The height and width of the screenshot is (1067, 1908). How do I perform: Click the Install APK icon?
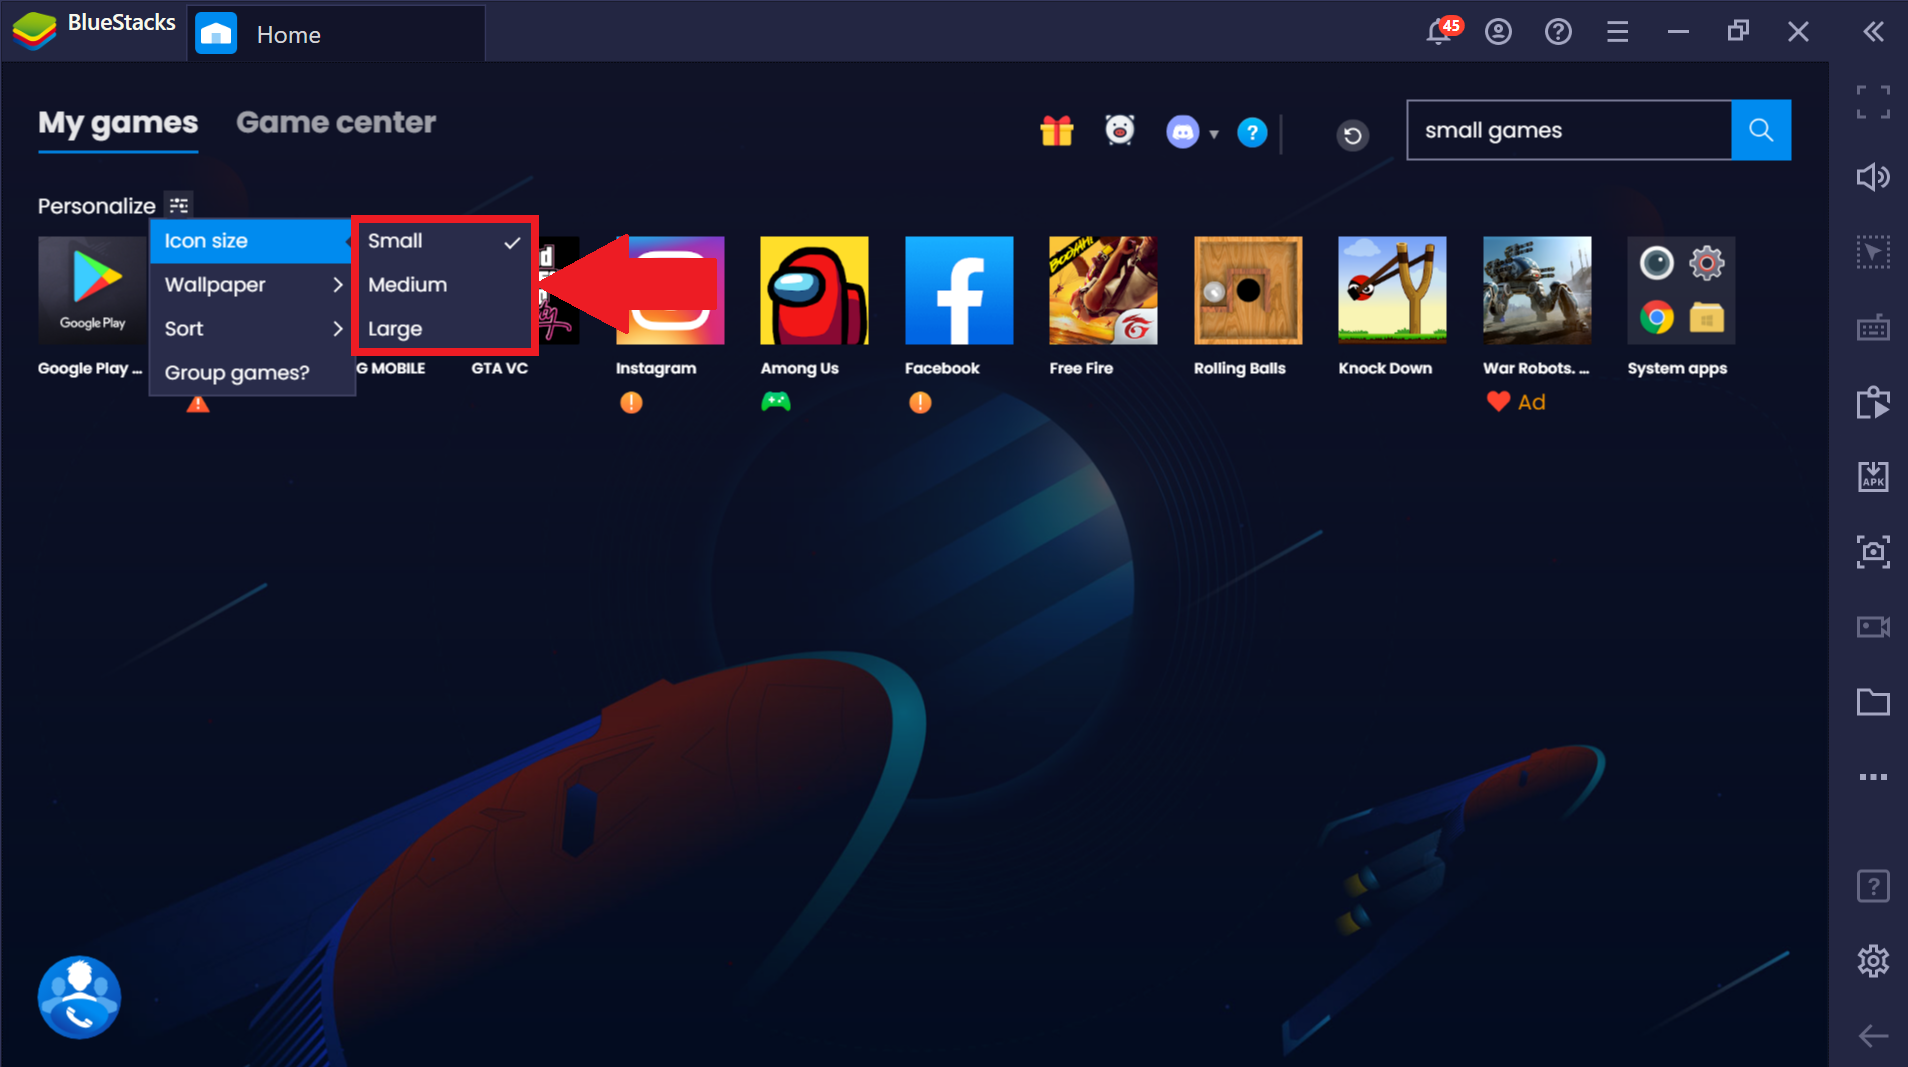click(x=1873, y=477)
